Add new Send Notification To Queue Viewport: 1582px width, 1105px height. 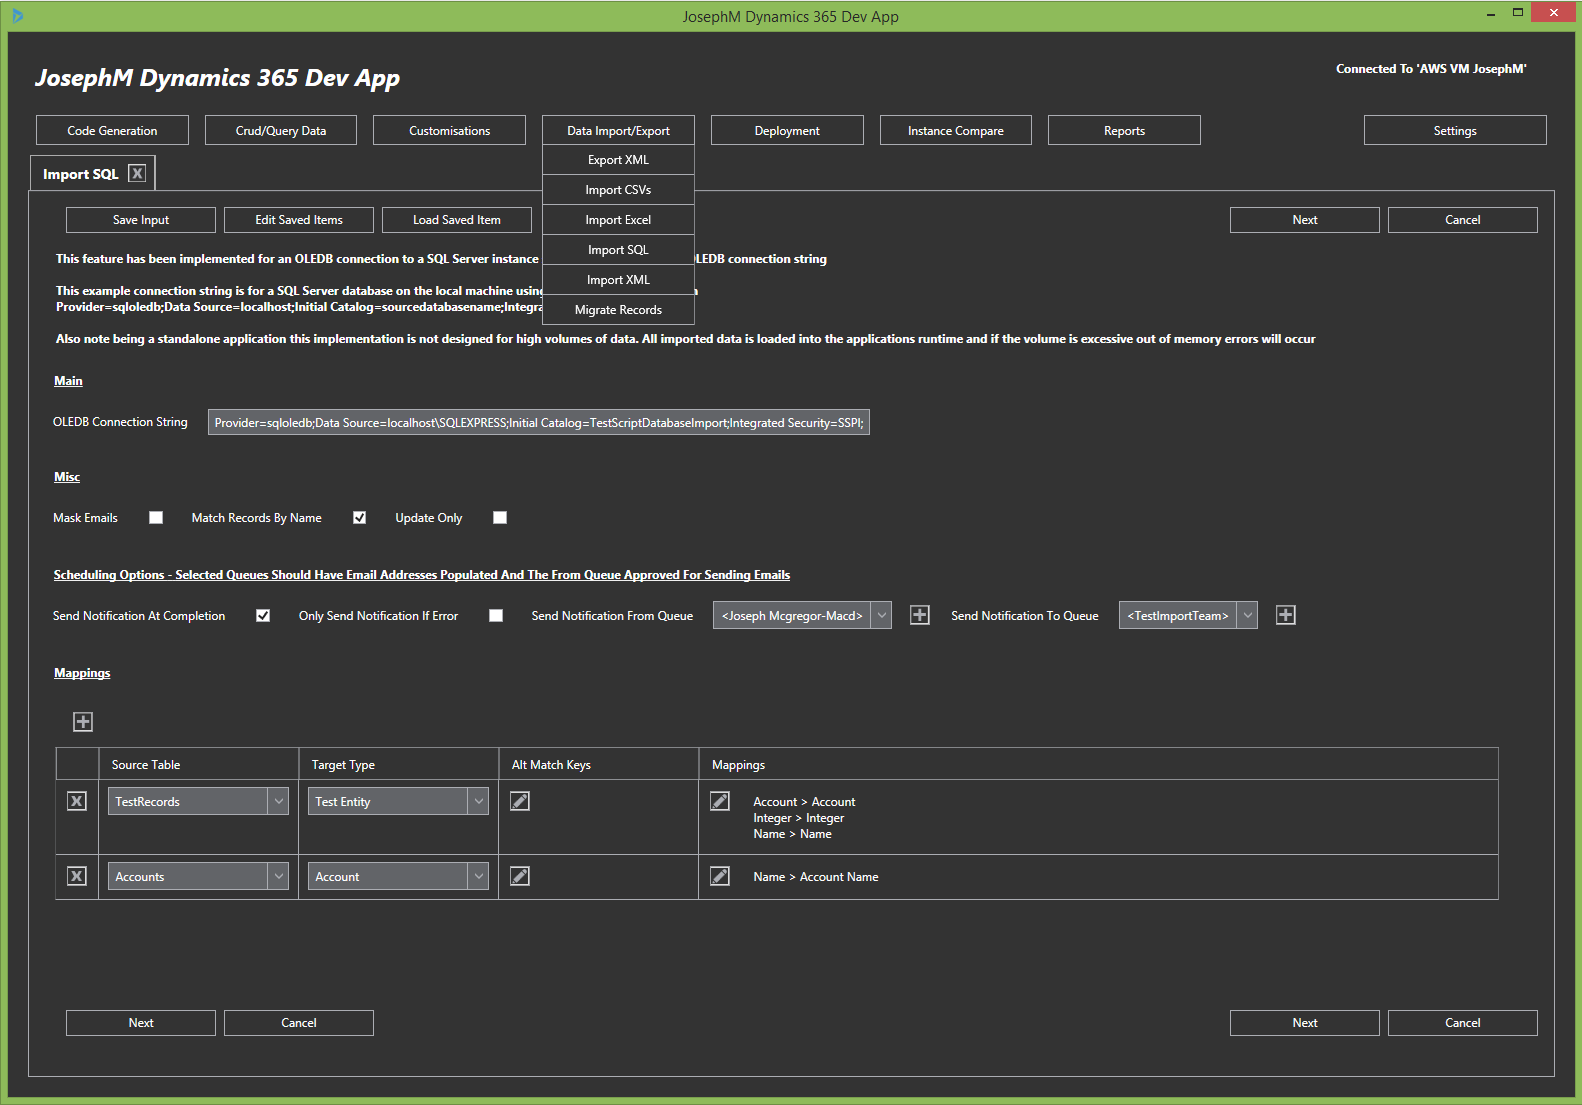(1286, 615)
